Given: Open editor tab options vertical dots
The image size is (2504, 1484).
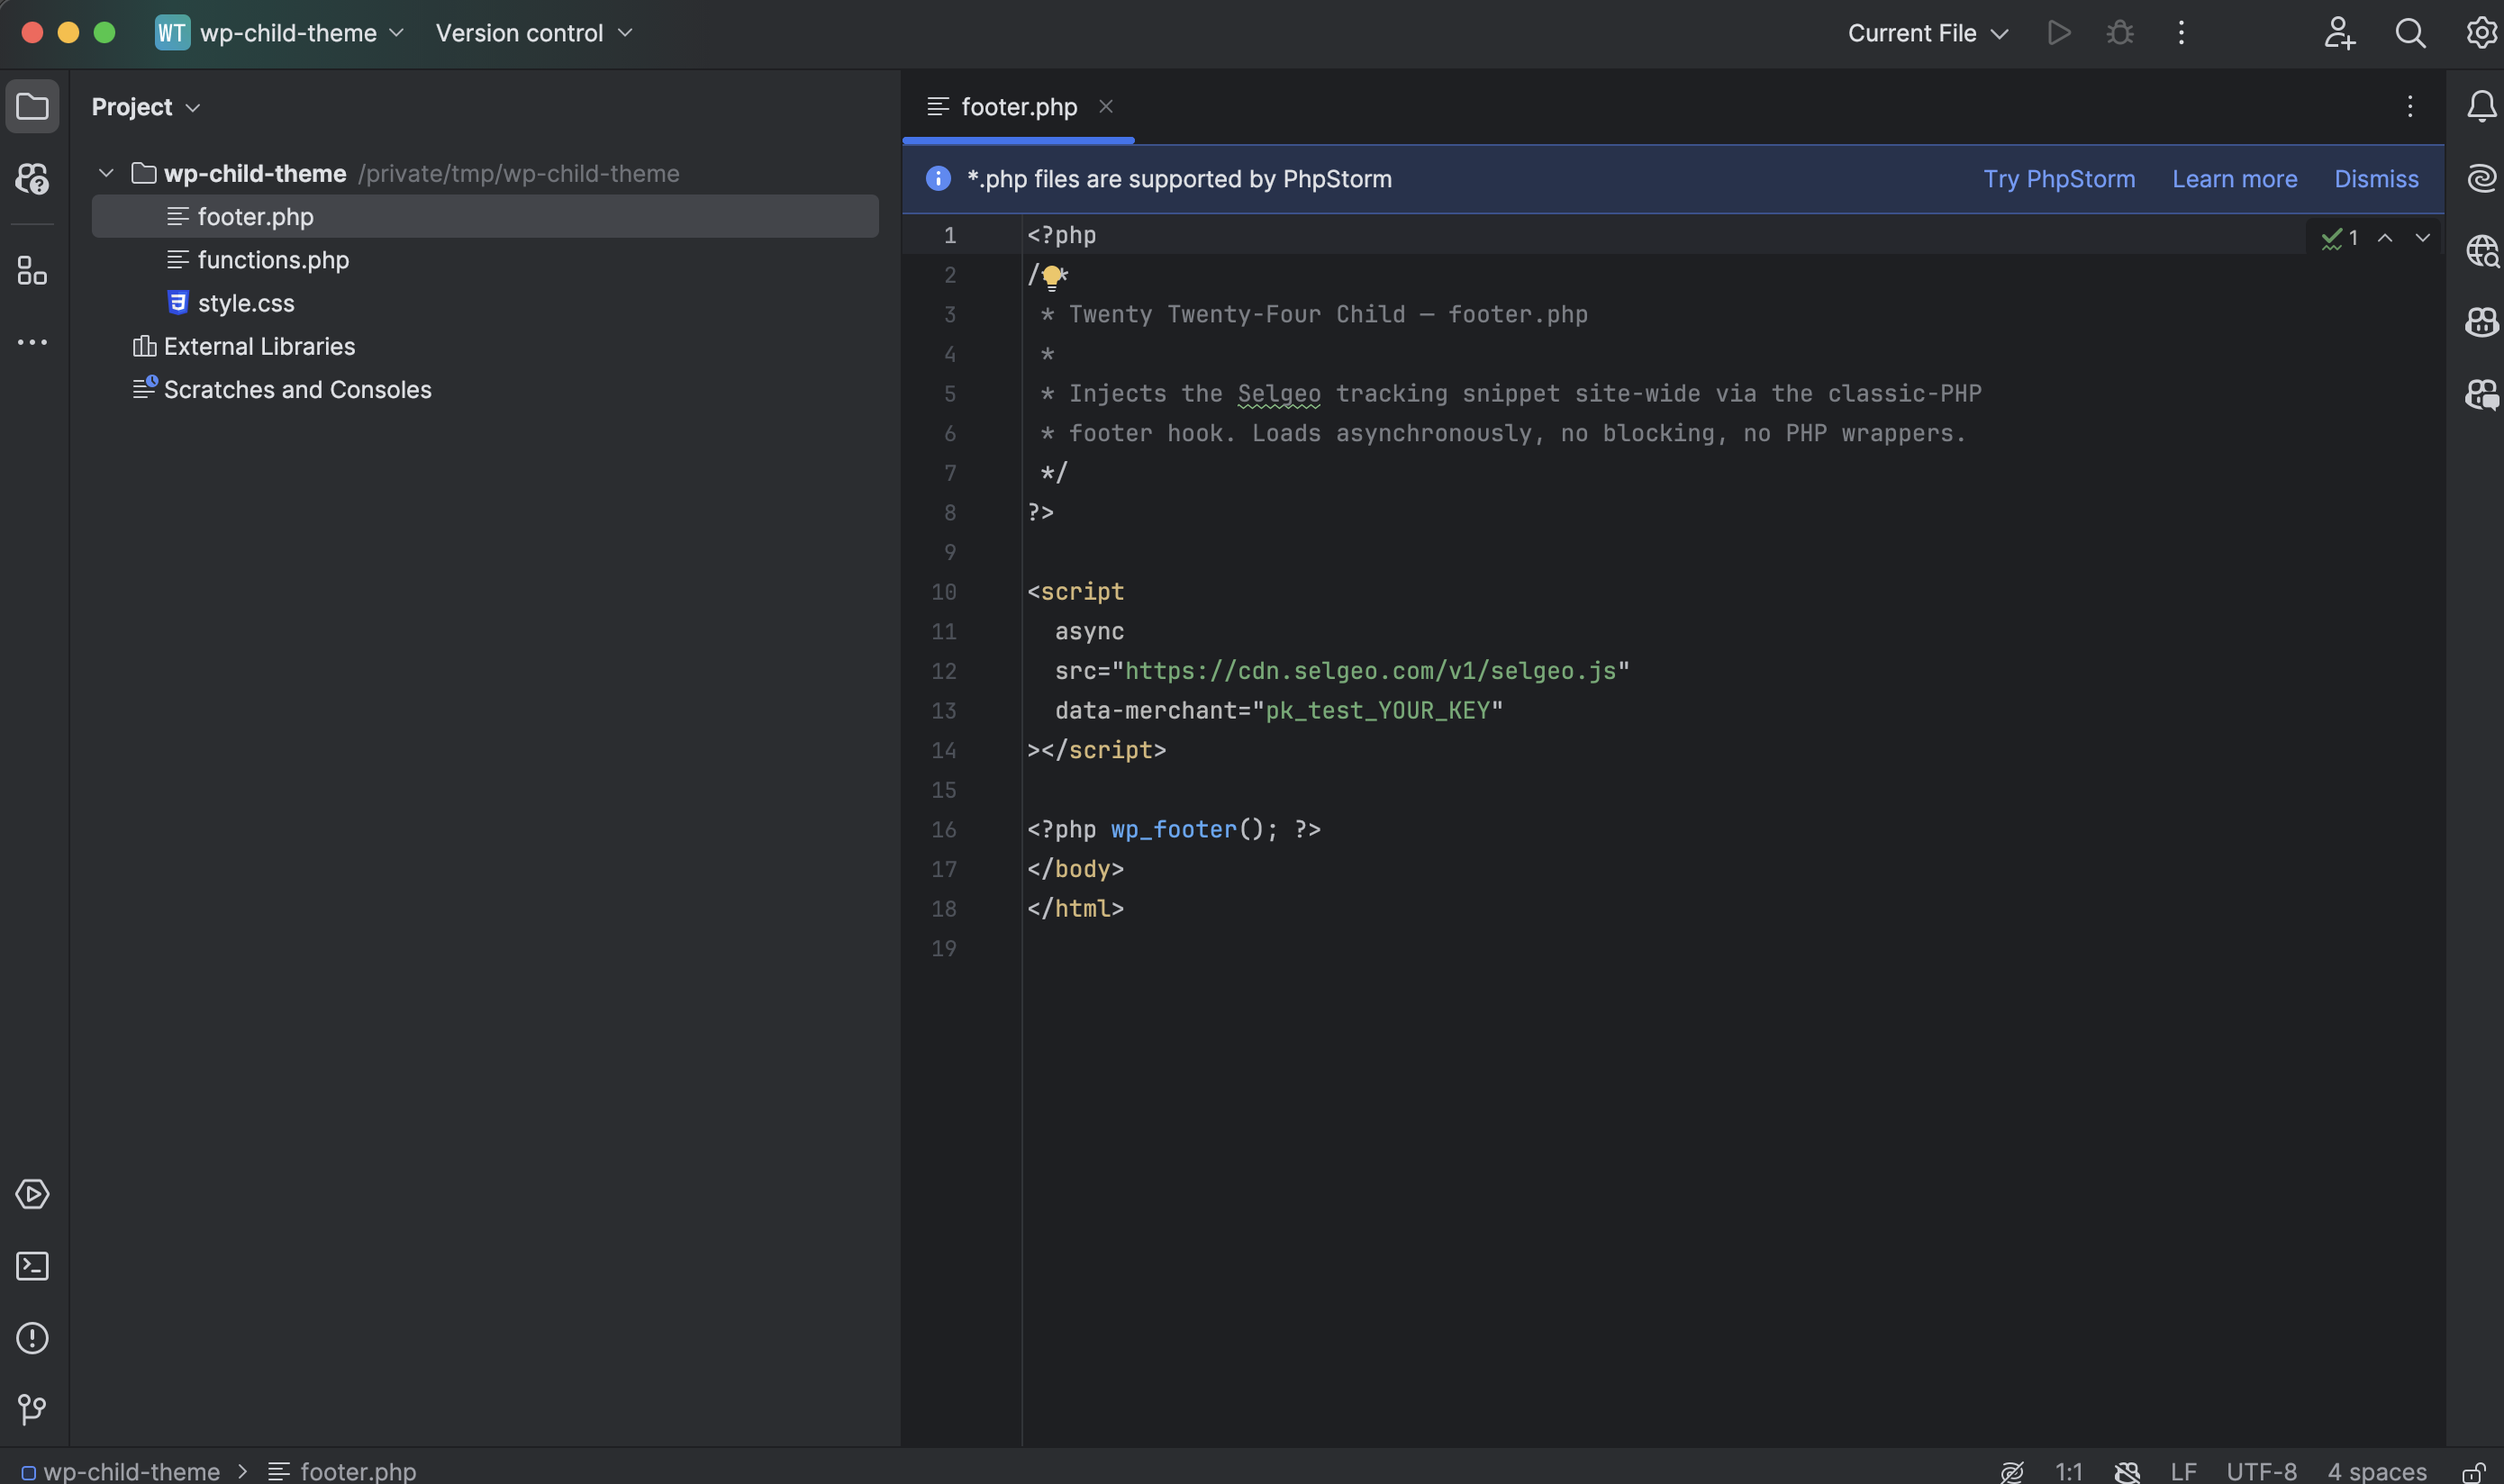Looking at the screenshot, I should (2410, 106).
